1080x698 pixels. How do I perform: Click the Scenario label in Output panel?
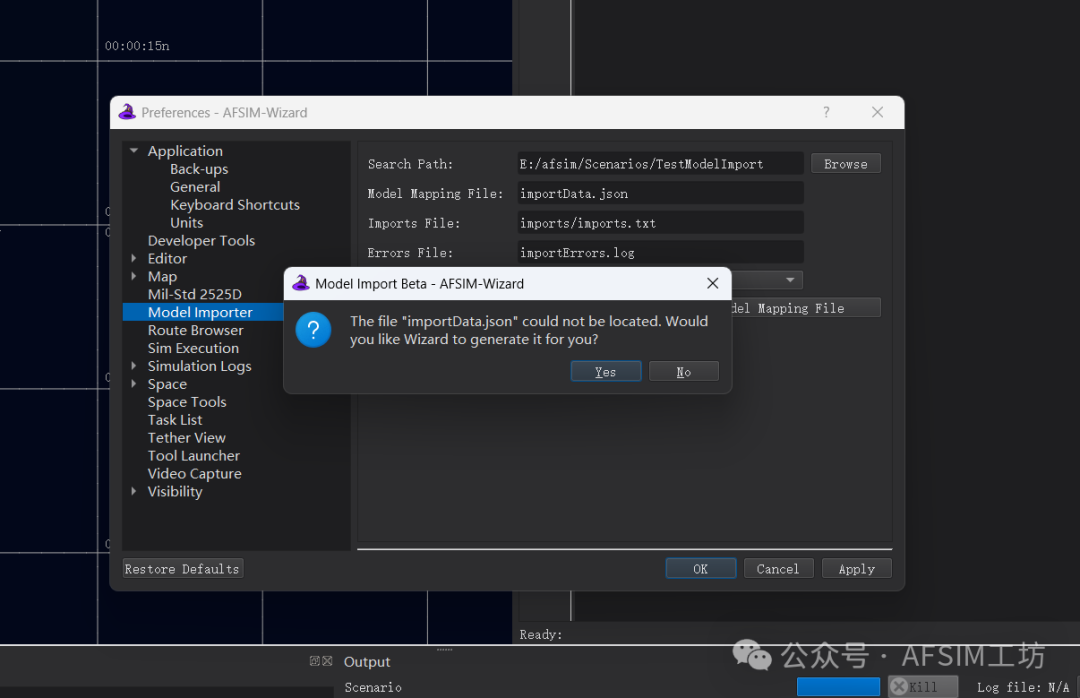coord(373,687)
